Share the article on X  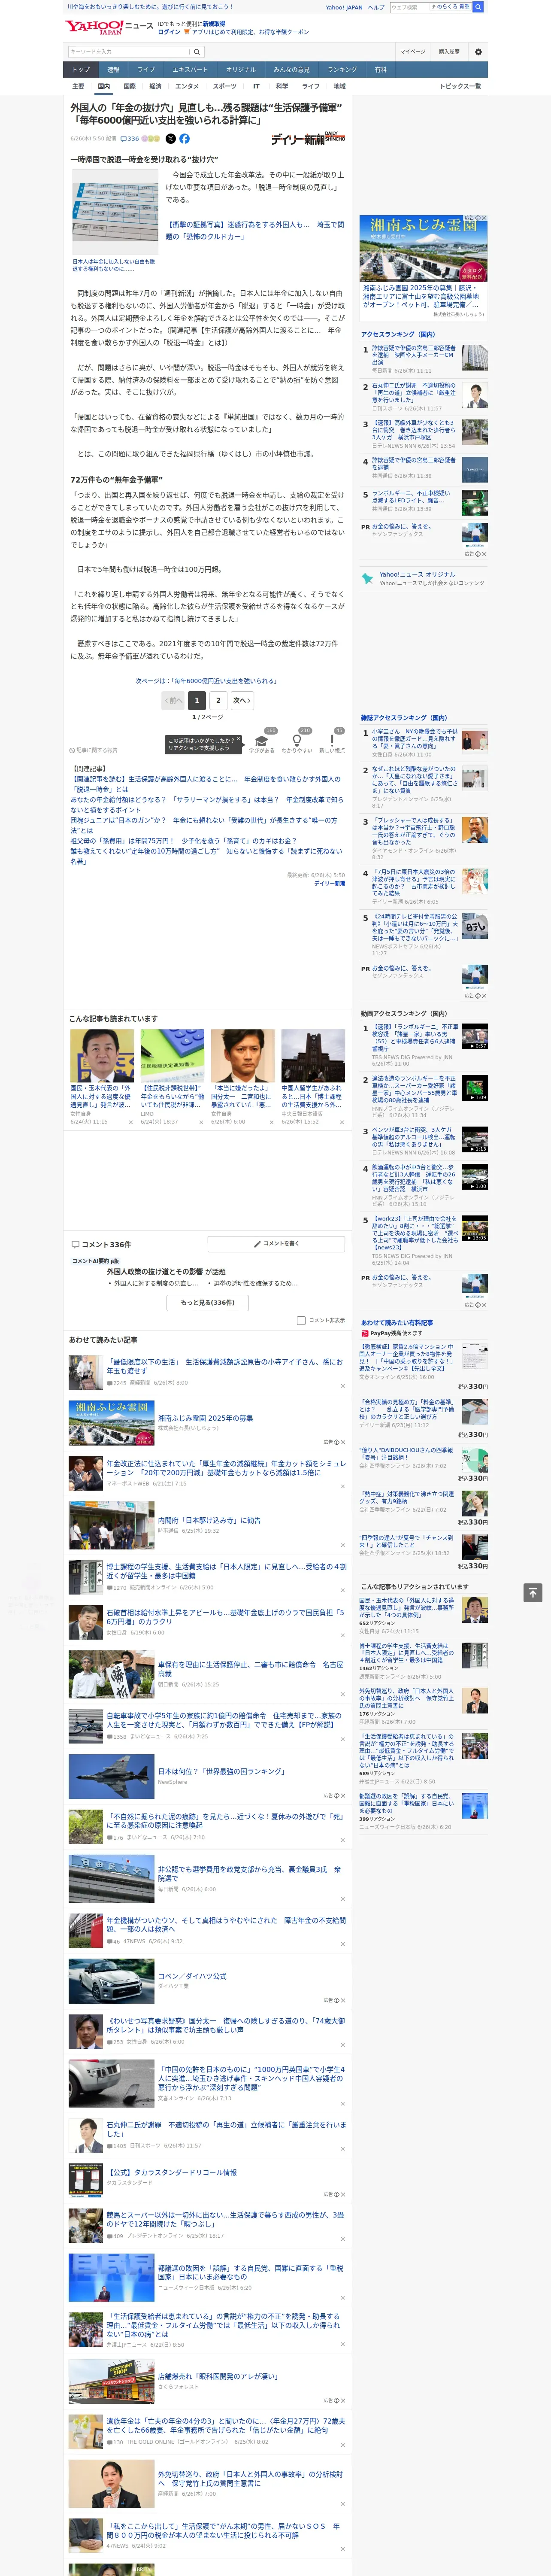[x=170, y=139]
